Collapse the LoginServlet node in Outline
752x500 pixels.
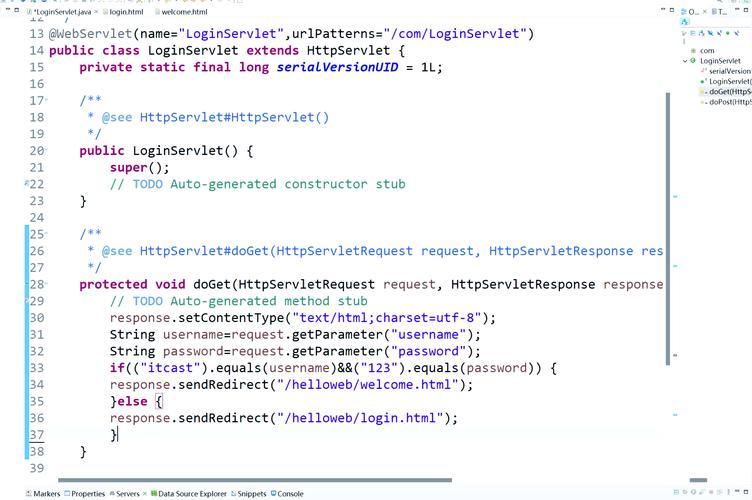click(x=685, y=61)
